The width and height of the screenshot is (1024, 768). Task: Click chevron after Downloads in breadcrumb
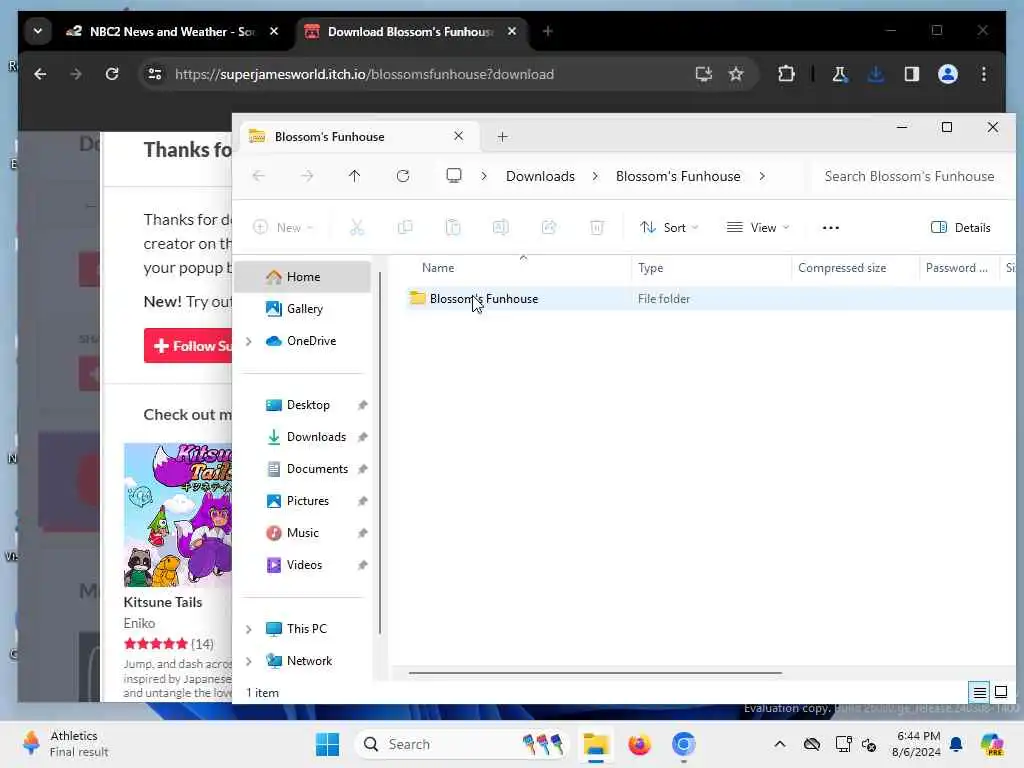595,176
